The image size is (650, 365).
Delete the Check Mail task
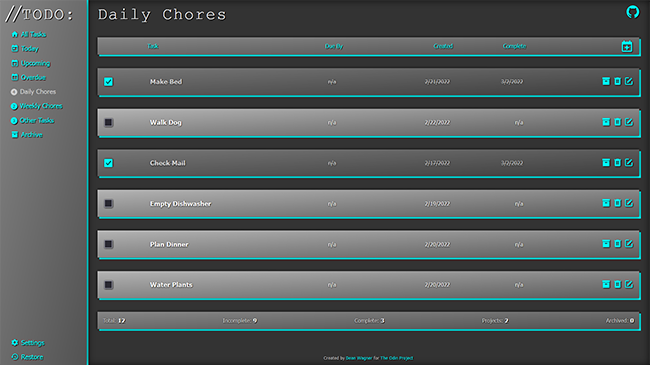pyautogui.click(x=618, y=163)
